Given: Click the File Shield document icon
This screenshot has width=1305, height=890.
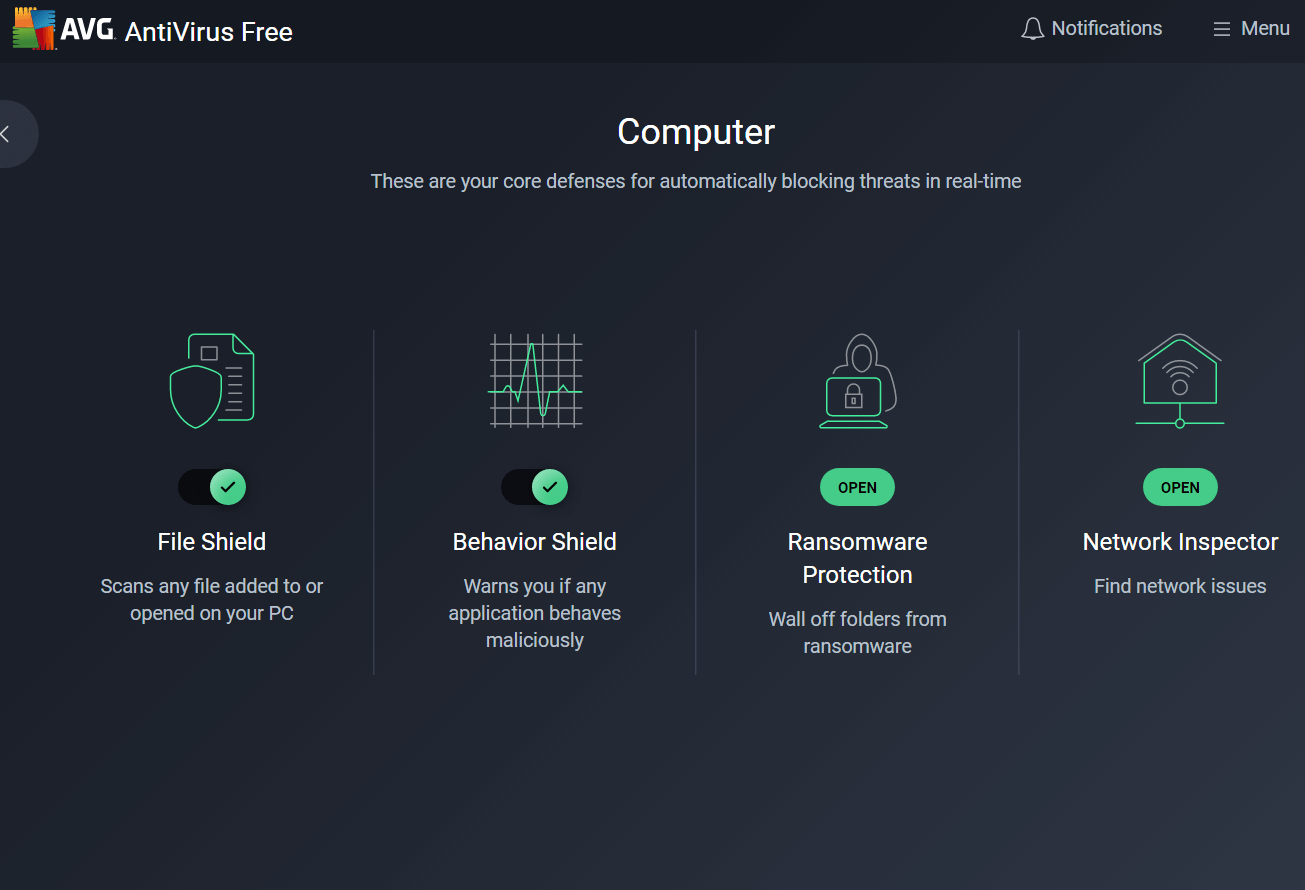Looking at the screenshot, I should click(x=212, y=381).
